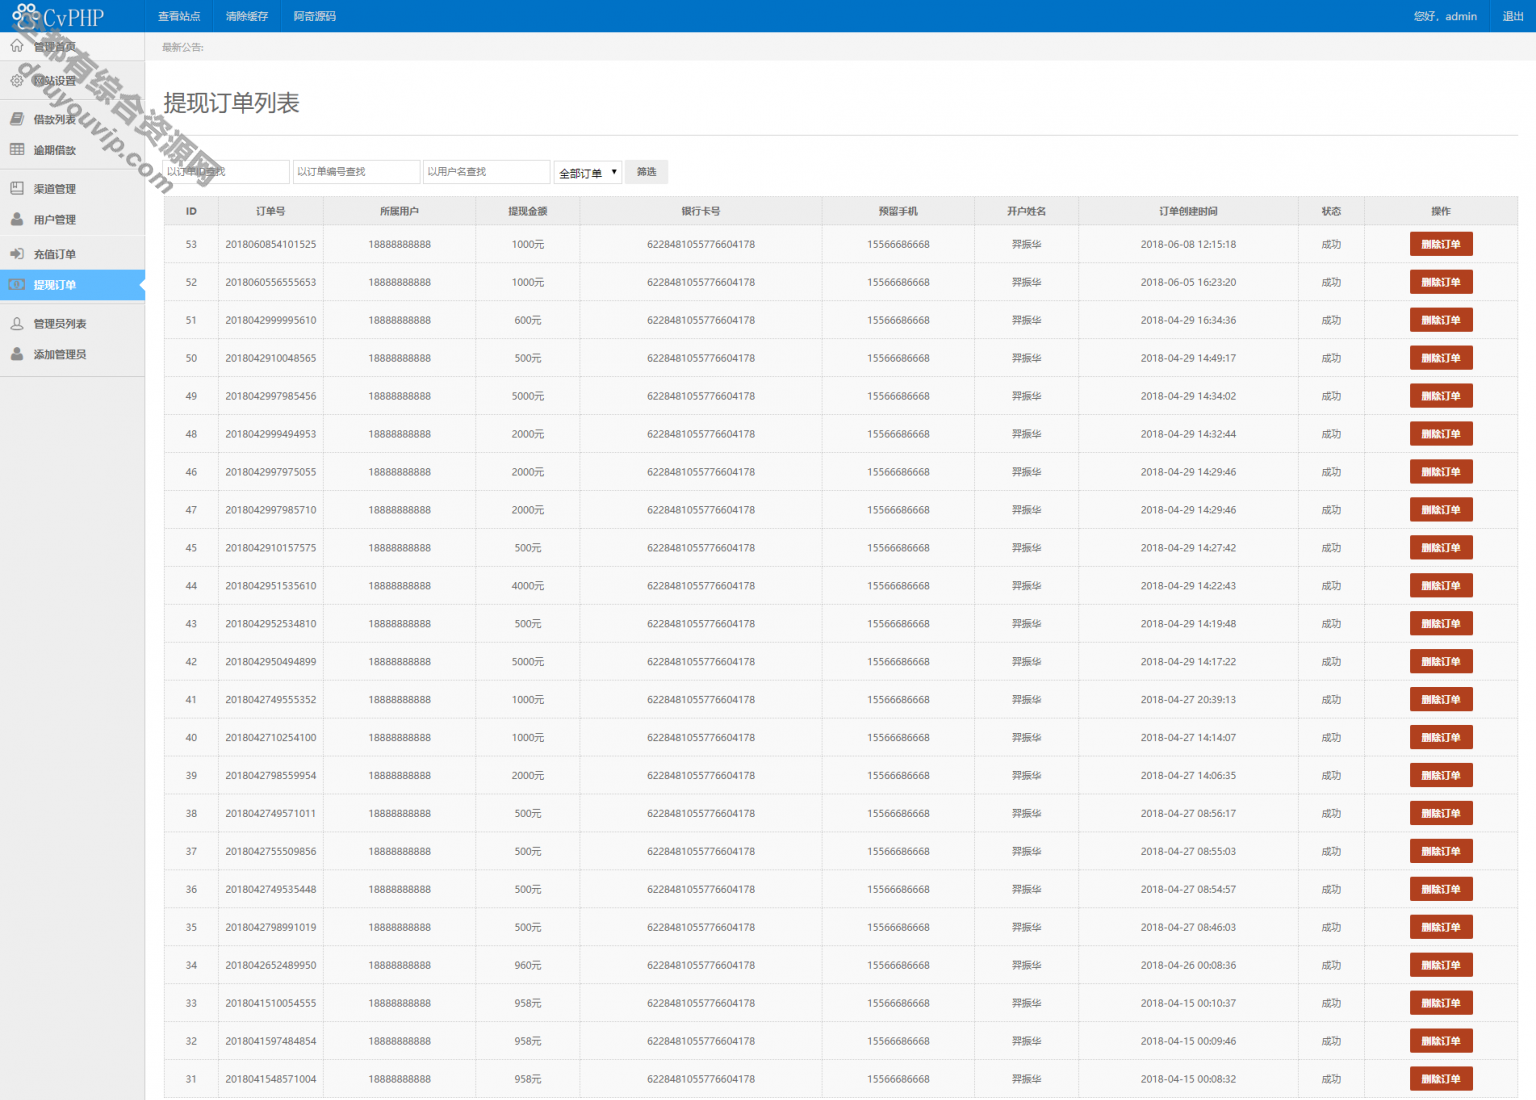
Task: Click timestamp 2018-04-26 00:08:36
Action: (x=1188, y=966)
